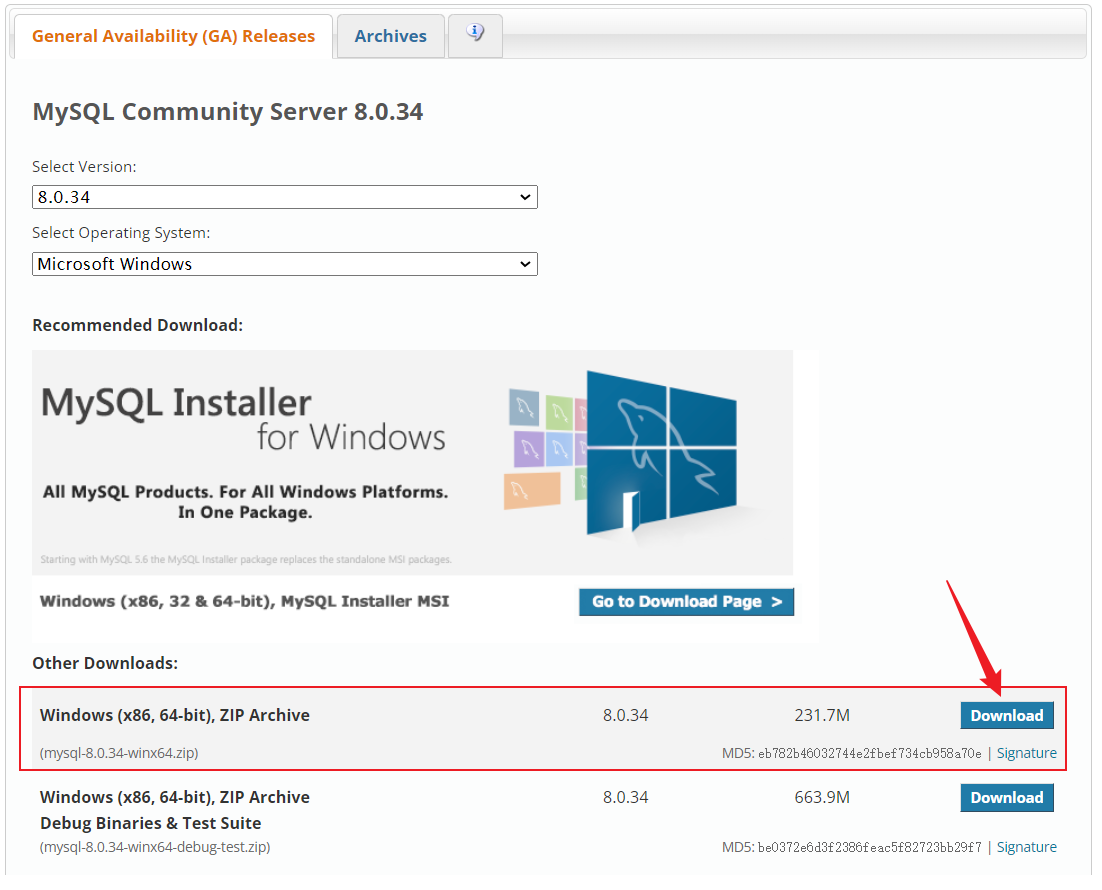Click the MySQL Installer for Windows banner

[x=413, y=463]
